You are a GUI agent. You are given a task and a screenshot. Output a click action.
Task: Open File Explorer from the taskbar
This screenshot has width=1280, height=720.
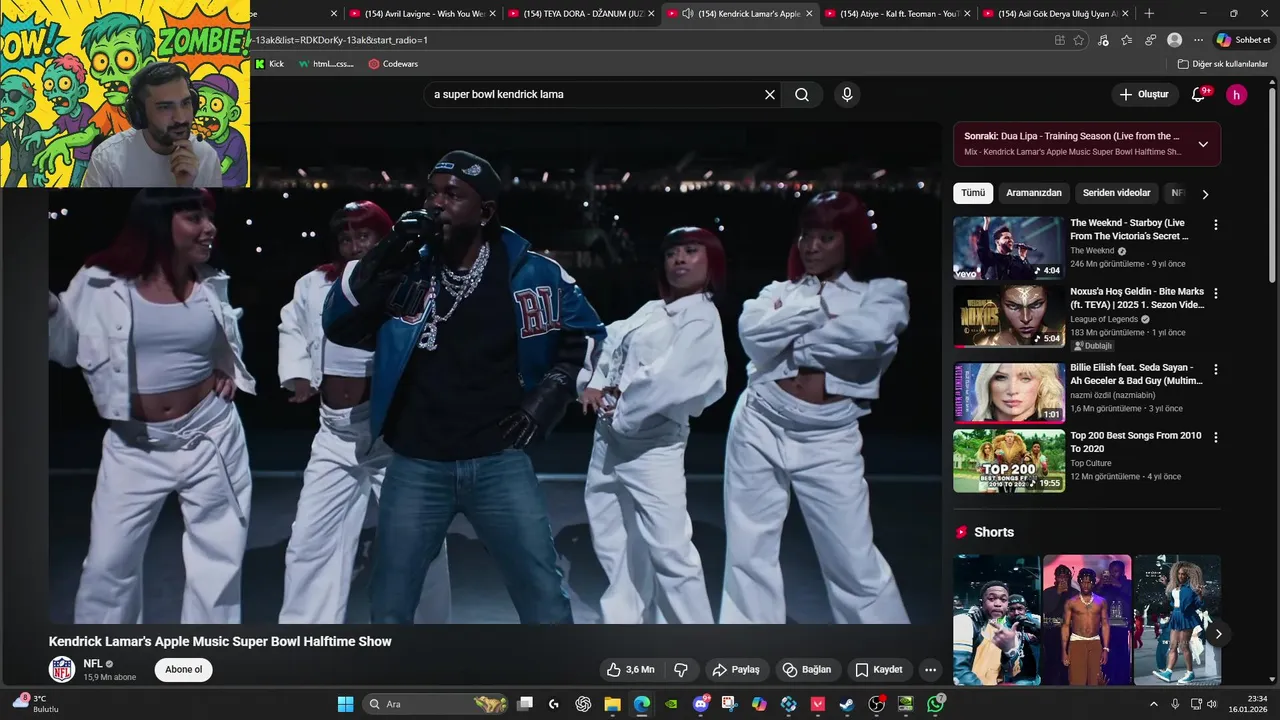(x=612, y=704)
